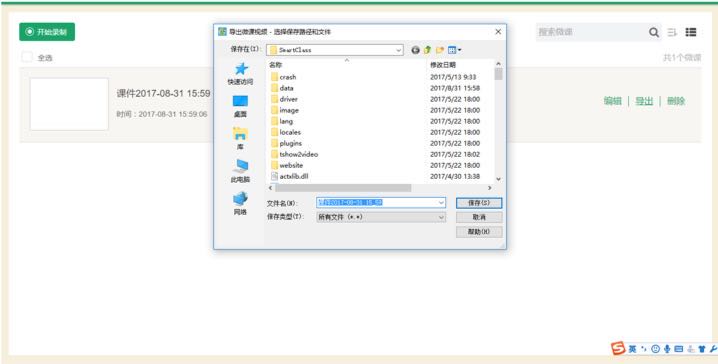Create a new folder in dialog
The image size is (718, 364).
(x=440, y=50)
